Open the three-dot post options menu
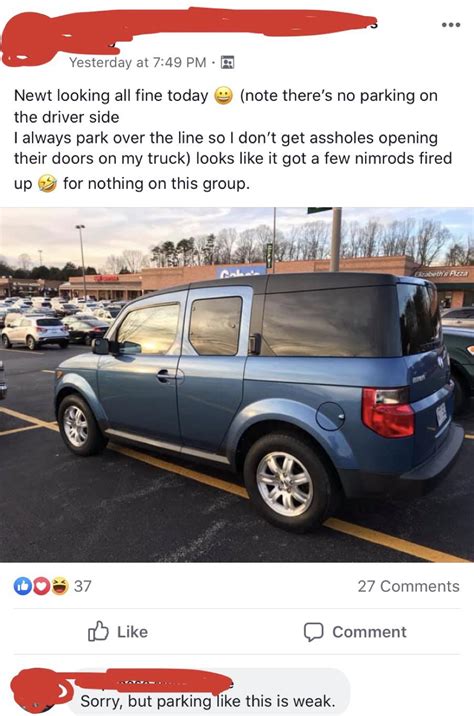 [x=451, y=25]
